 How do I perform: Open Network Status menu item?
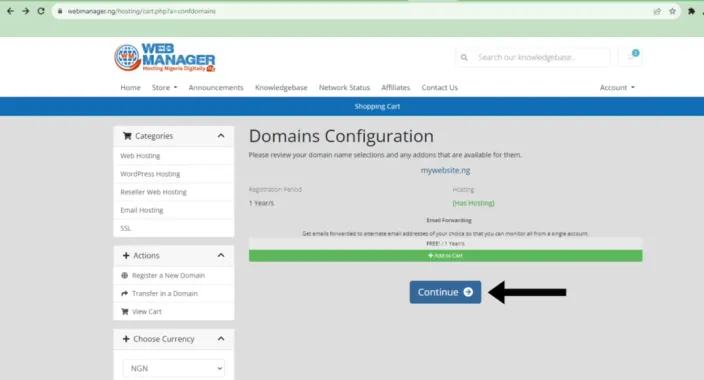[x=344, y=88]
